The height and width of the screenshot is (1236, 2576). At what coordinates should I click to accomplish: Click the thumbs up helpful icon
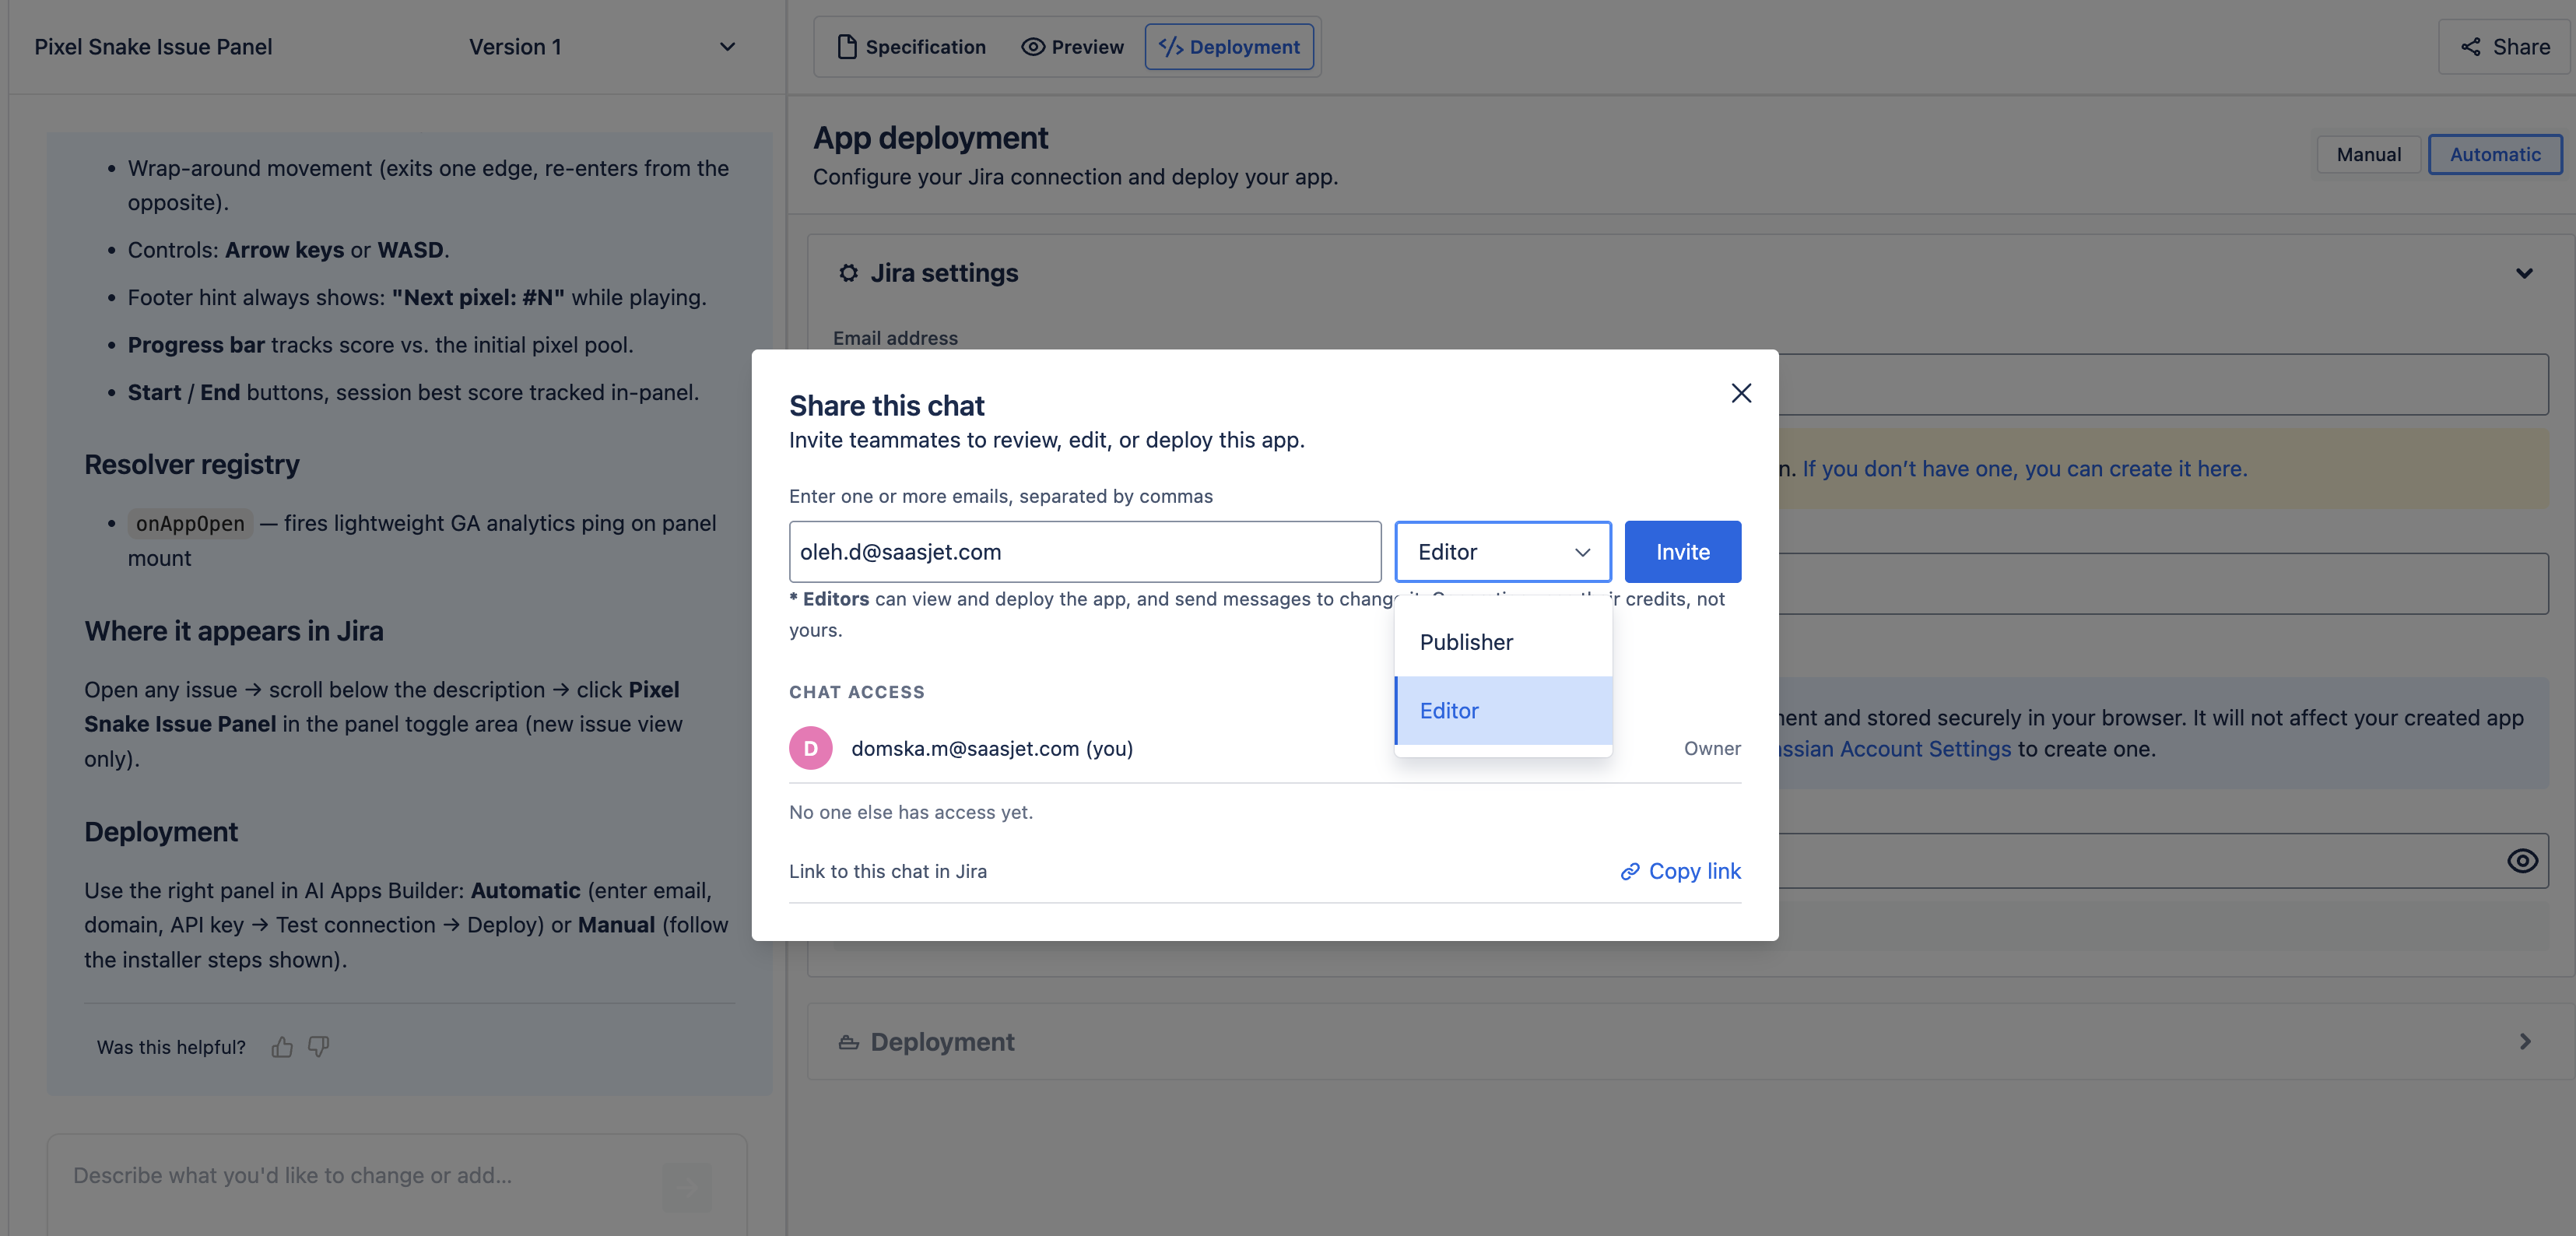[282, 1047]
